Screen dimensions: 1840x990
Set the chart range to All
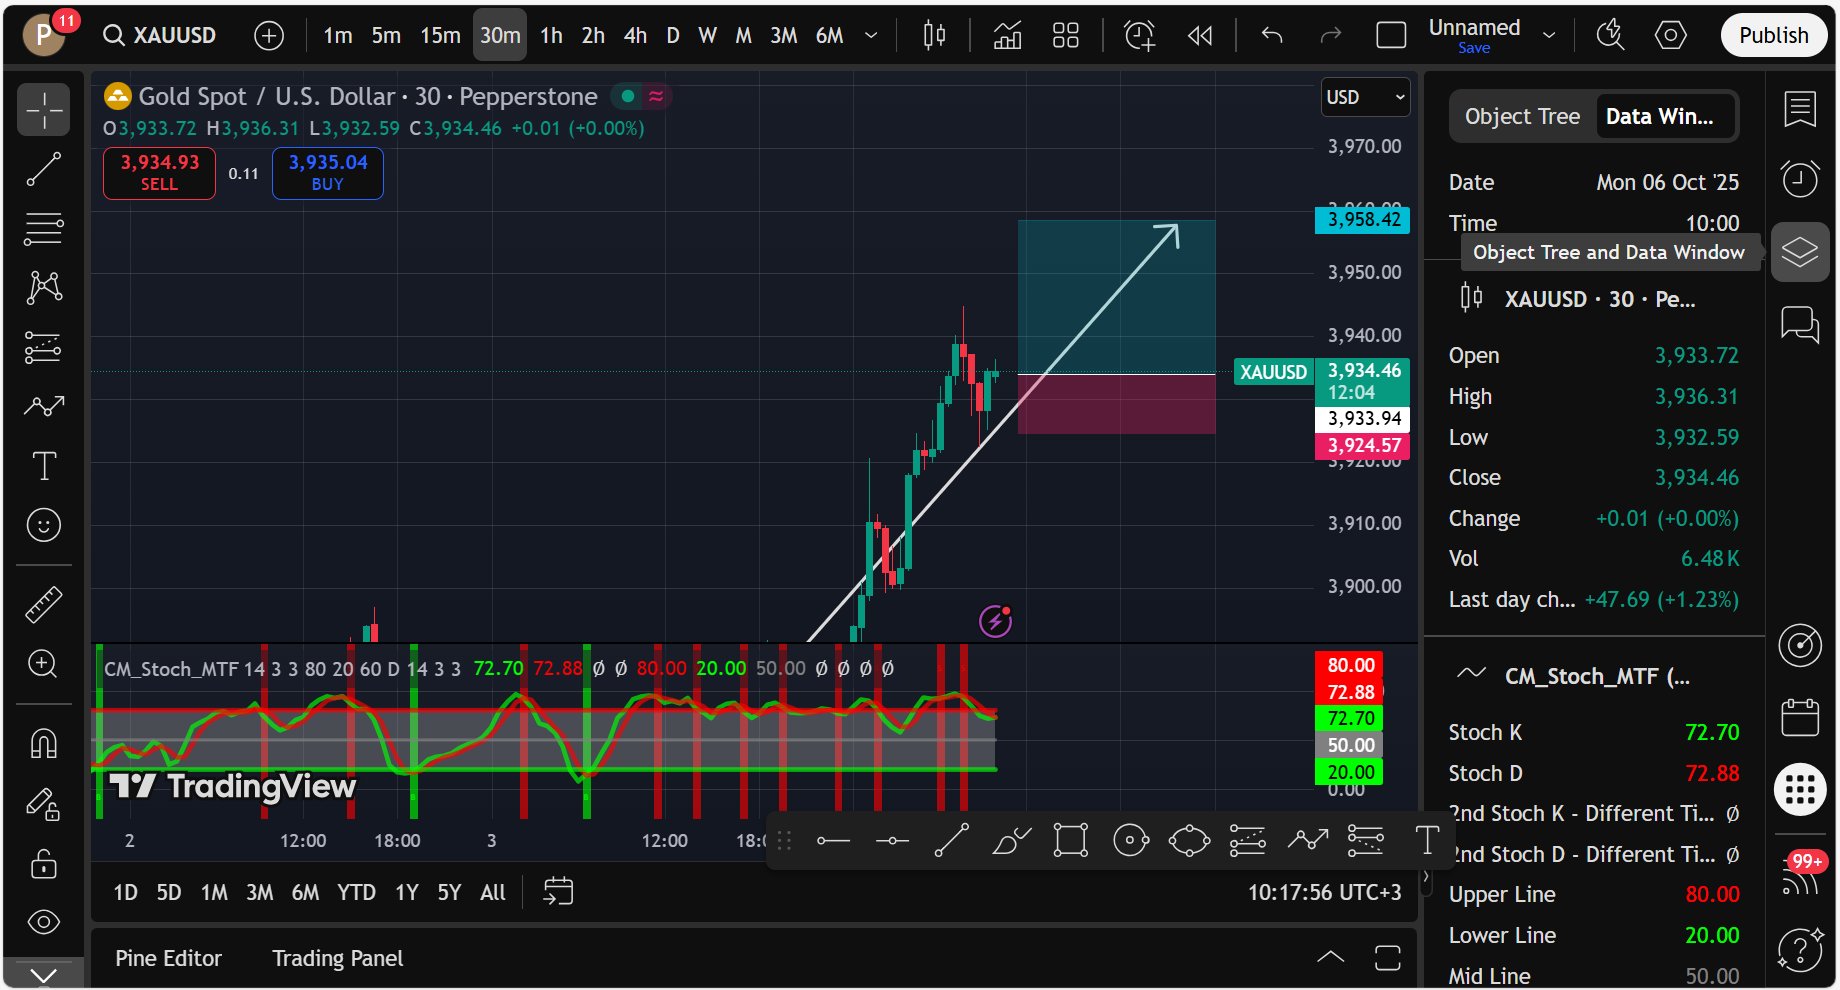(x=493, y=893)
